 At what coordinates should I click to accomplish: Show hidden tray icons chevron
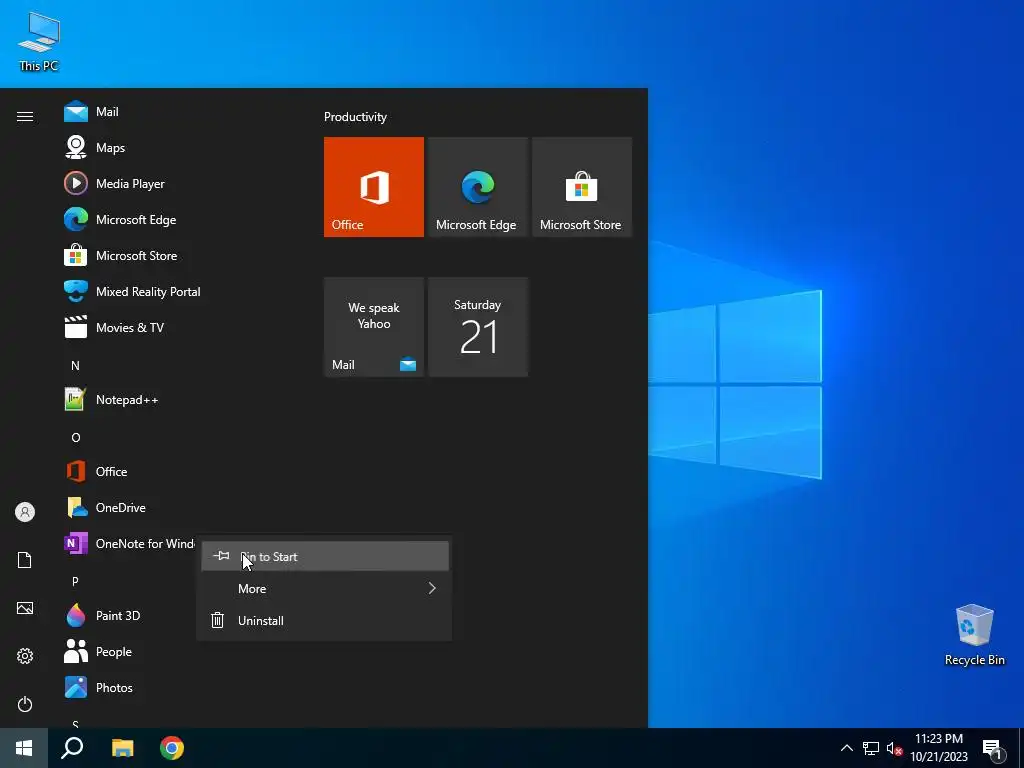pos(846,748)
